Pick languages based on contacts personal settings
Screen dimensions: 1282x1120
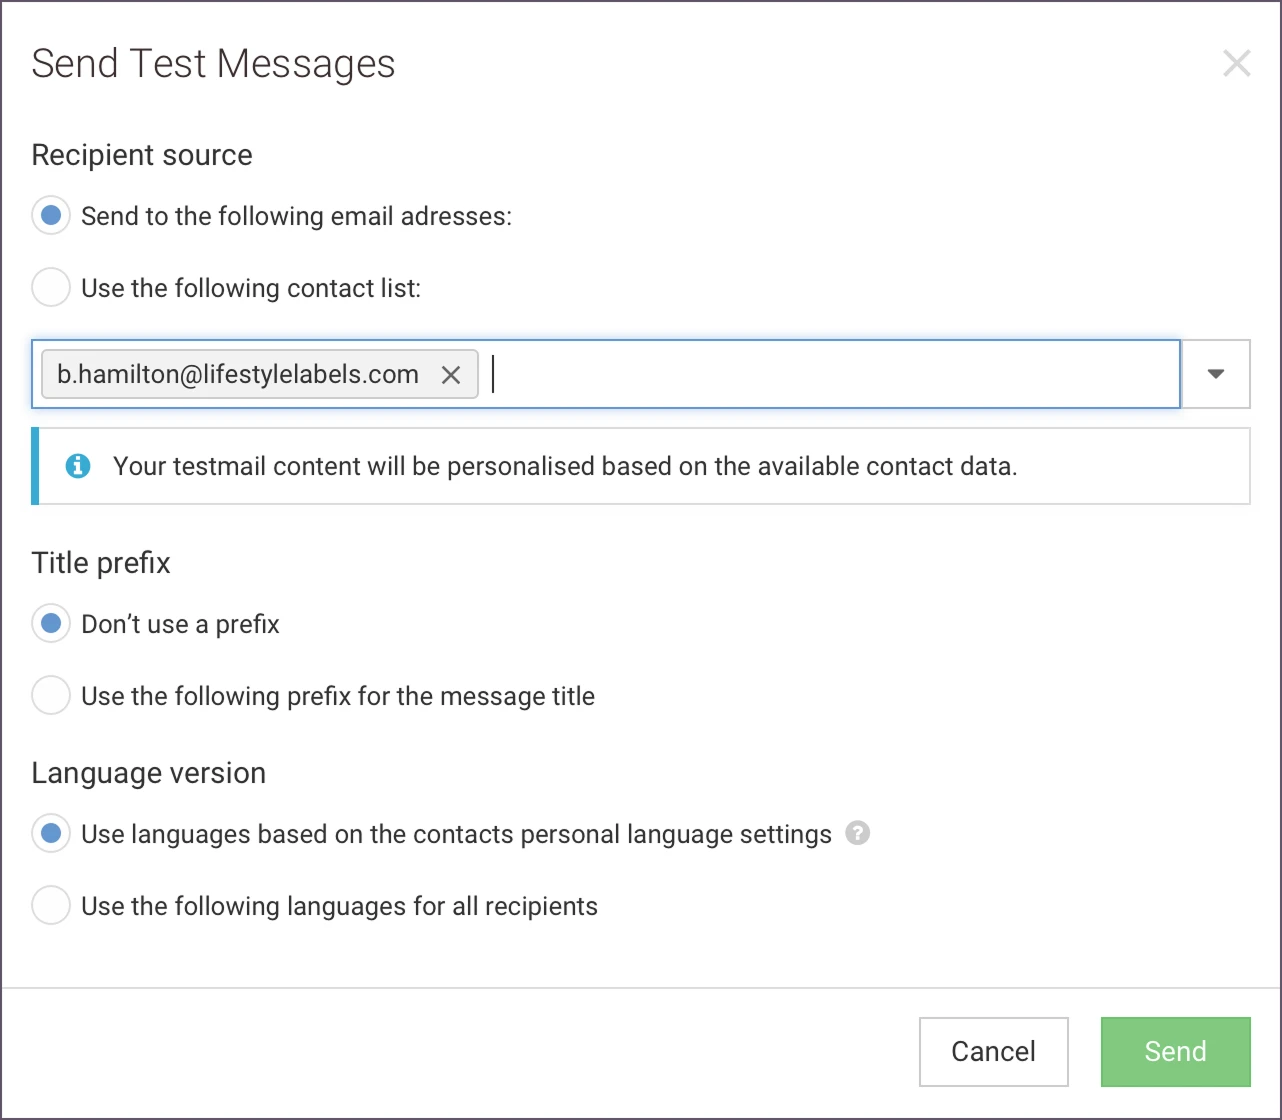point(51,834)
